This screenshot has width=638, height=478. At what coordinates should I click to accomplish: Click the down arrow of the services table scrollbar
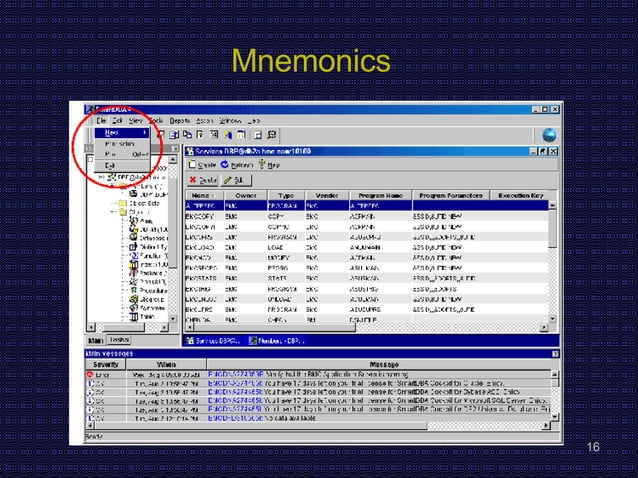tap(552, 319)
